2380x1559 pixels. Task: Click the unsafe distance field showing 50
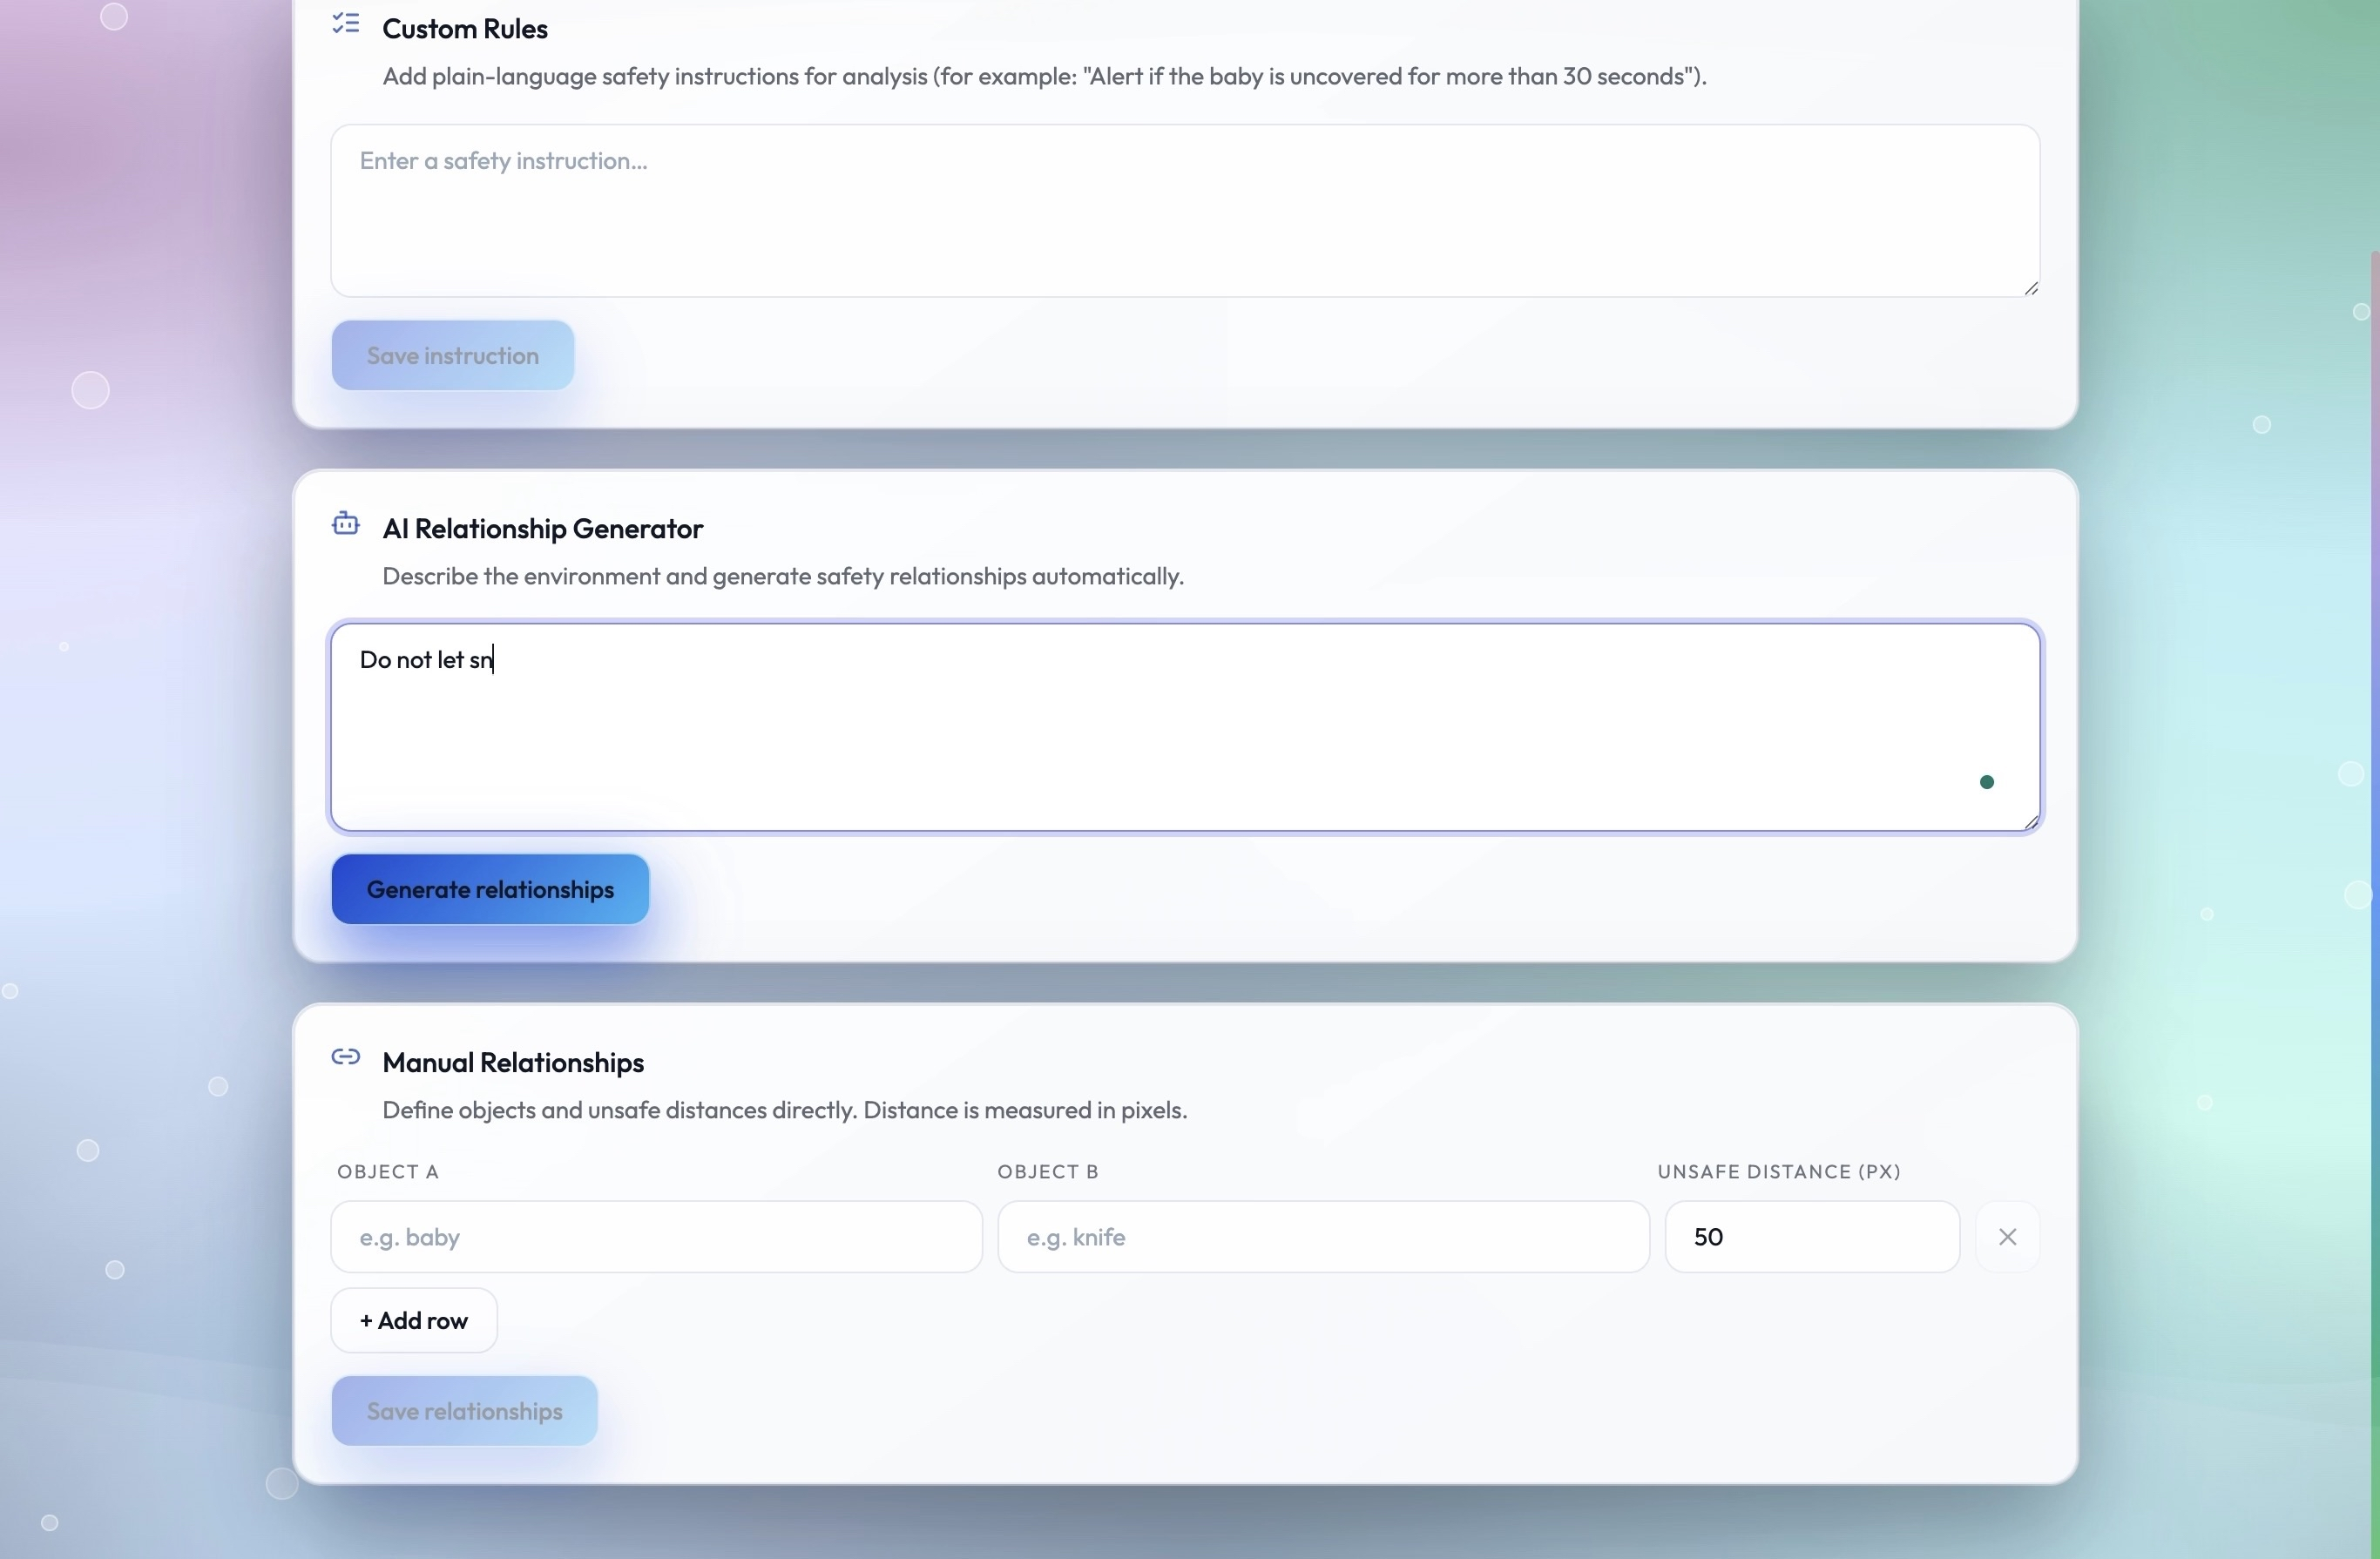click(1810, 1237)
